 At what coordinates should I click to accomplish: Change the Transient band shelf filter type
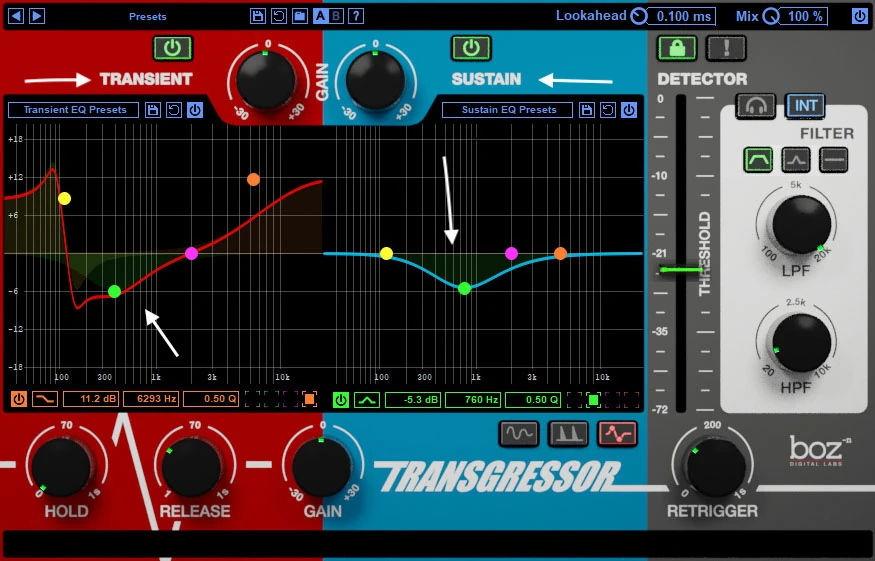click(x=45, y=399)
